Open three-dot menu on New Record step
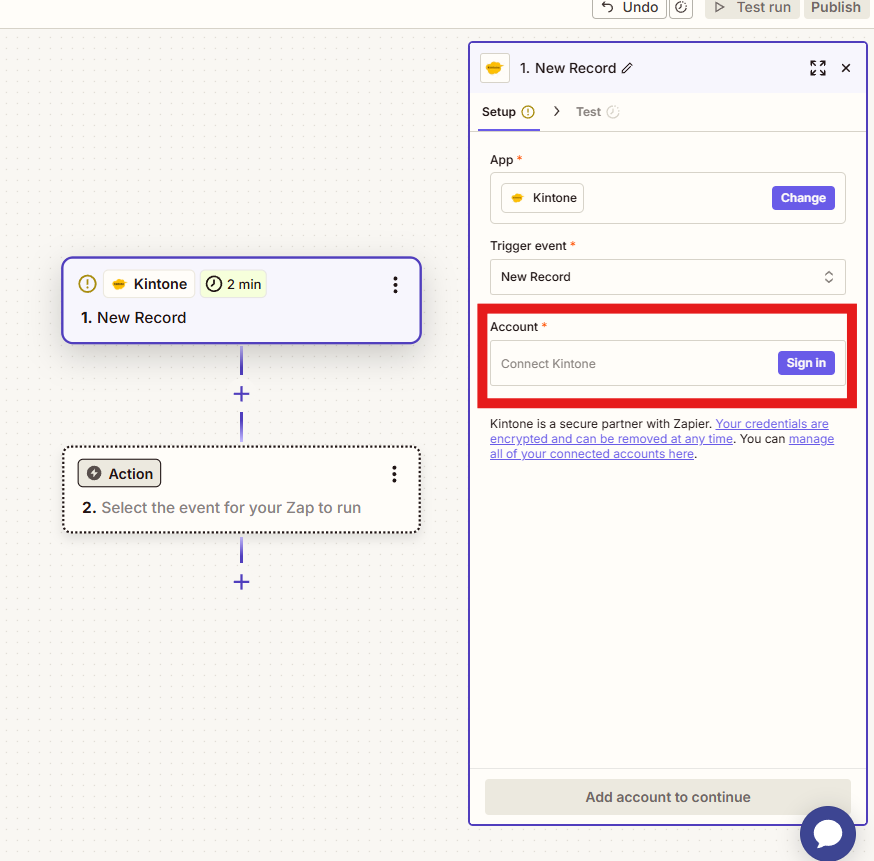 [395, 285]
